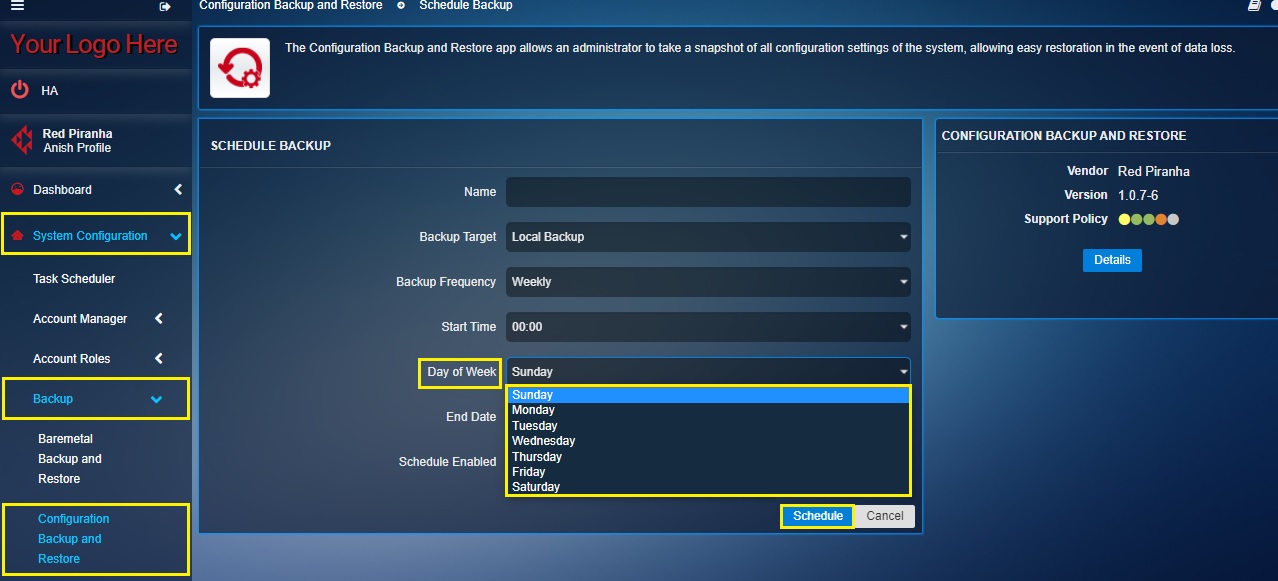Image resolution: width=1278 pixels, height=581 pixels.
Task: Click the Schedule Enabled label
Action: click(447, 462)
